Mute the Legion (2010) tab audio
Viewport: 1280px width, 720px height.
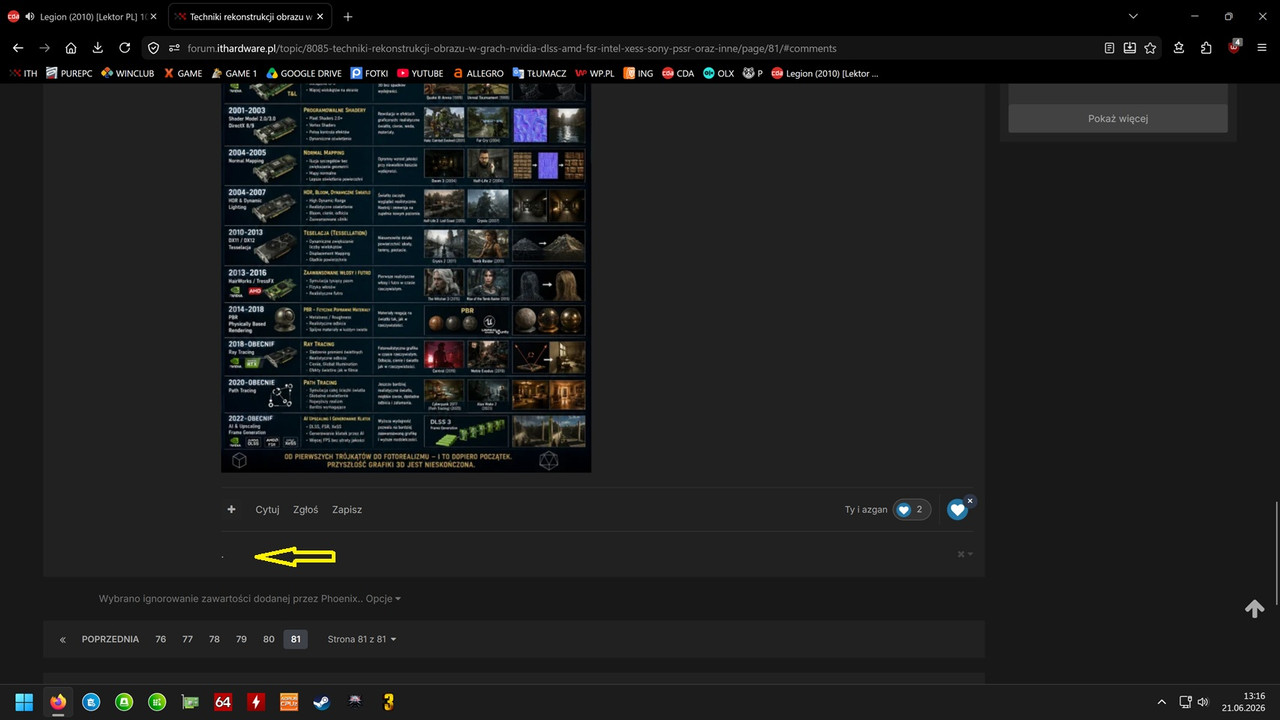tap(29, 17)
